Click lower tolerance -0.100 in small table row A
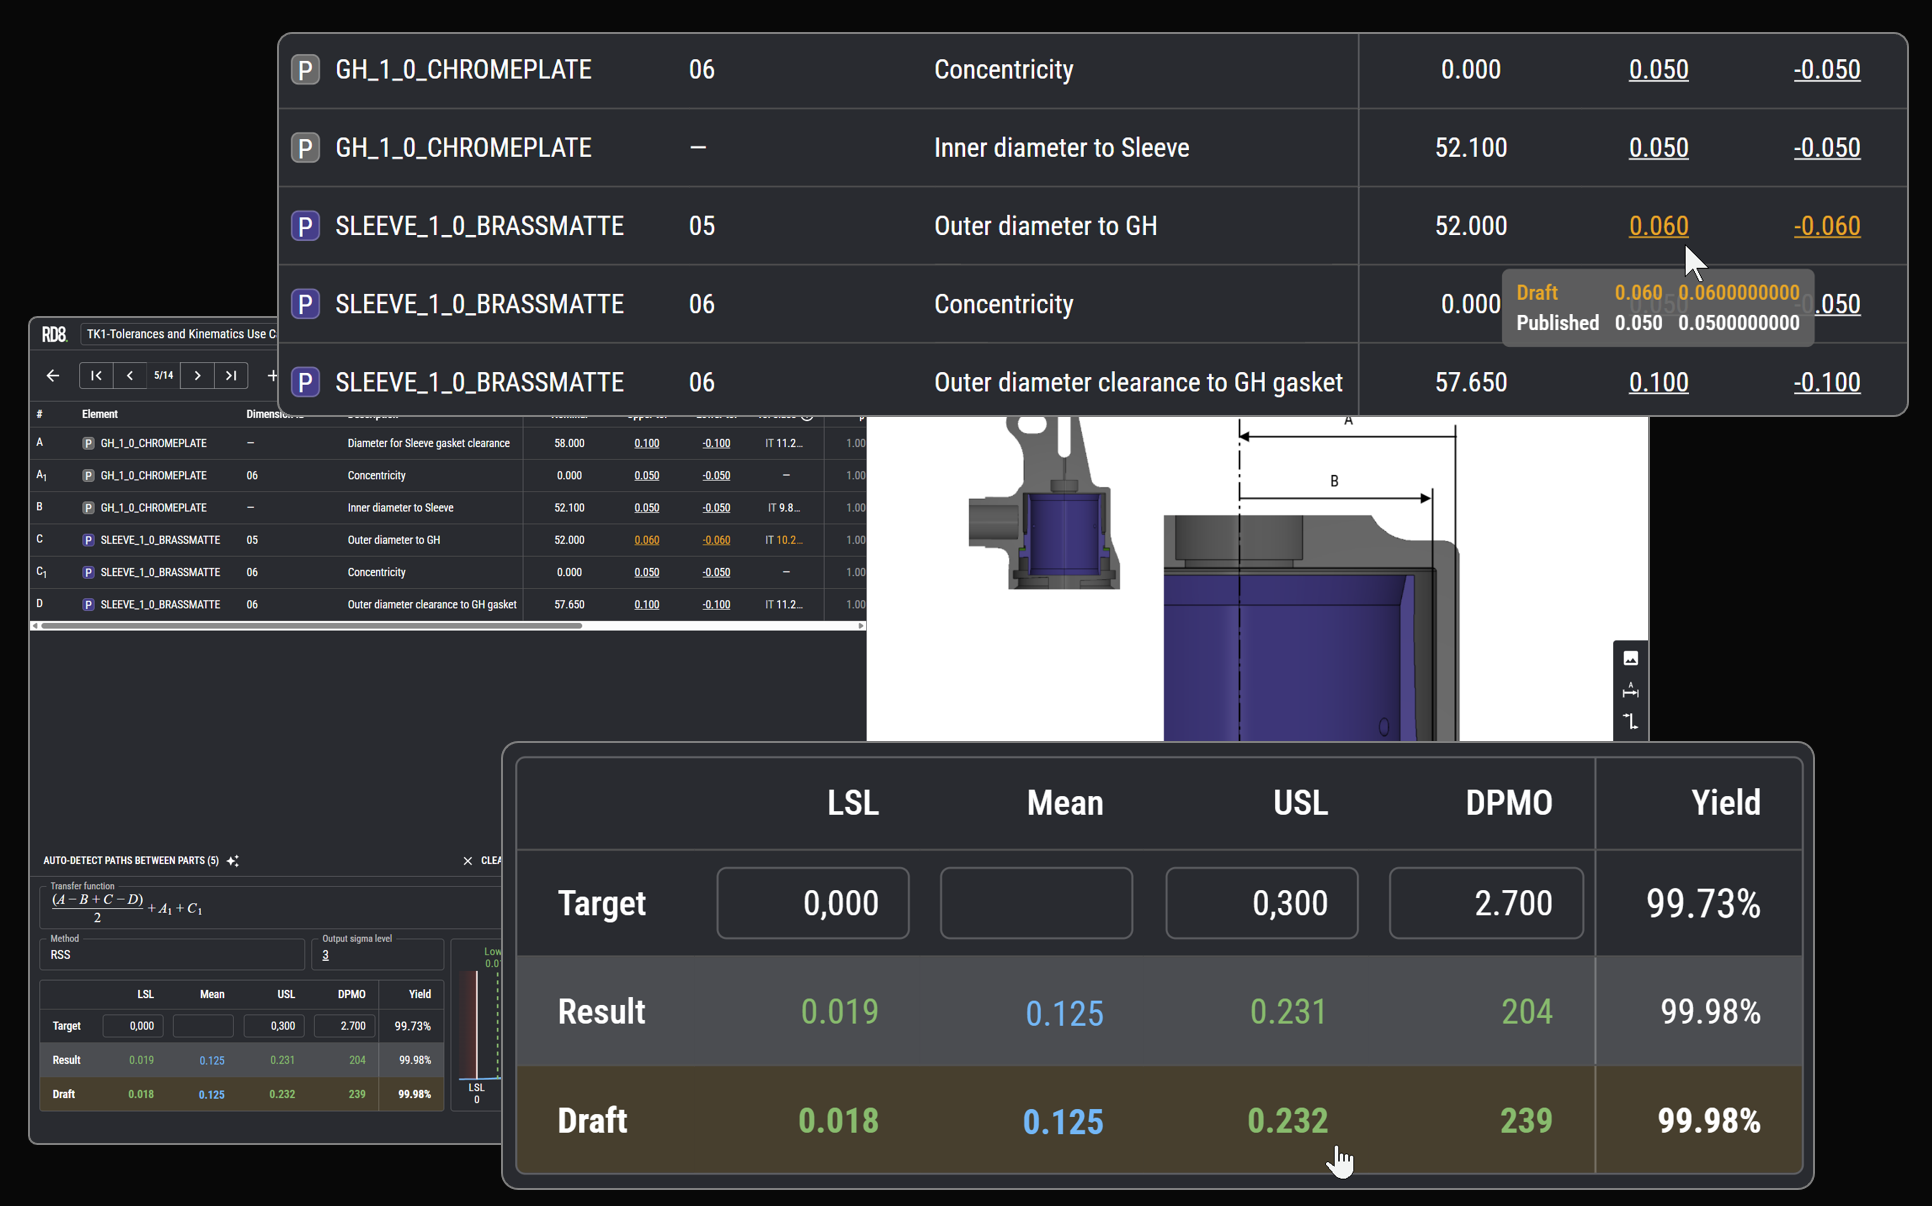Viewport: 1932px width, 1206px height. (716, 443)
